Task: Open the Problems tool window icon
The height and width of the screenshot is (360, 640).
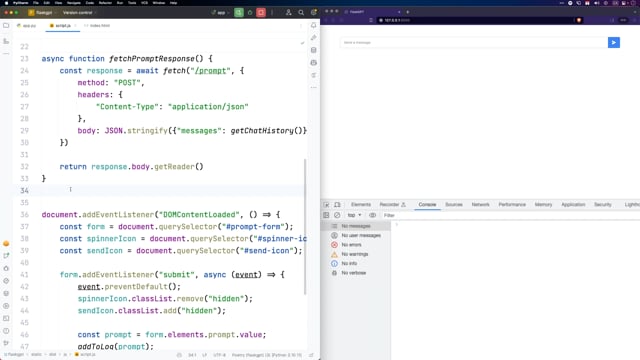Action: (x=6, y=331)
